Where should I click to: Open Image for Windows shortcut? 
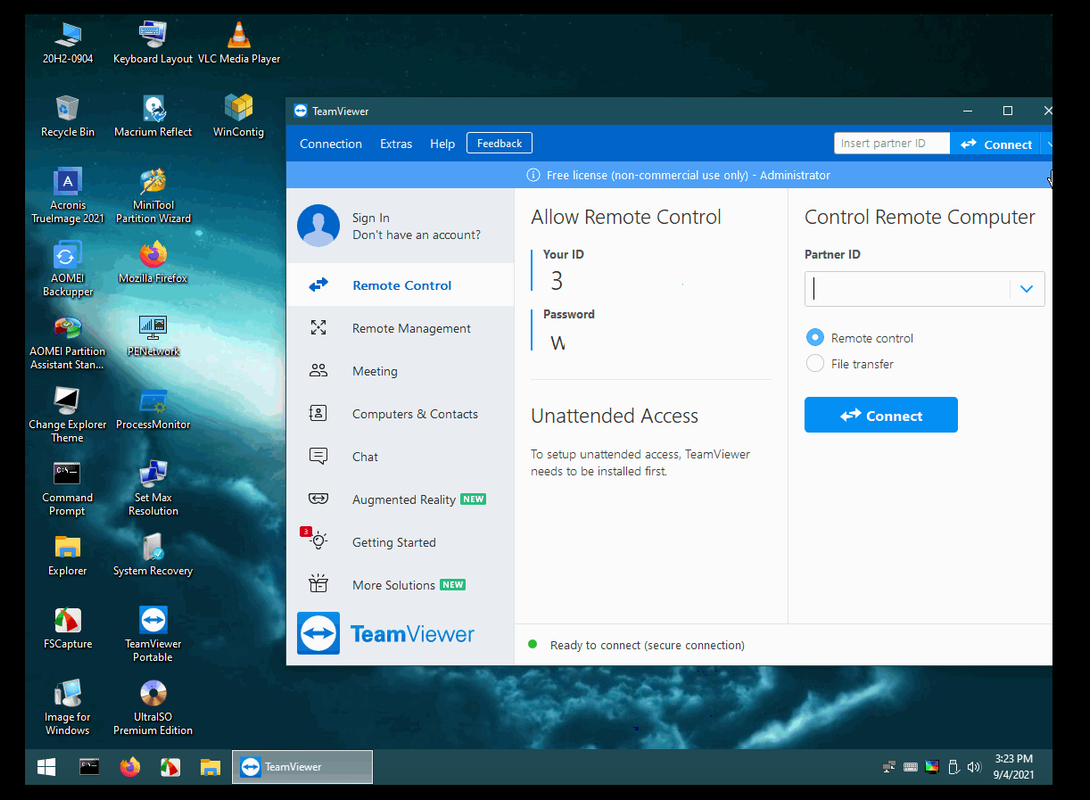[x=67, y=708]
